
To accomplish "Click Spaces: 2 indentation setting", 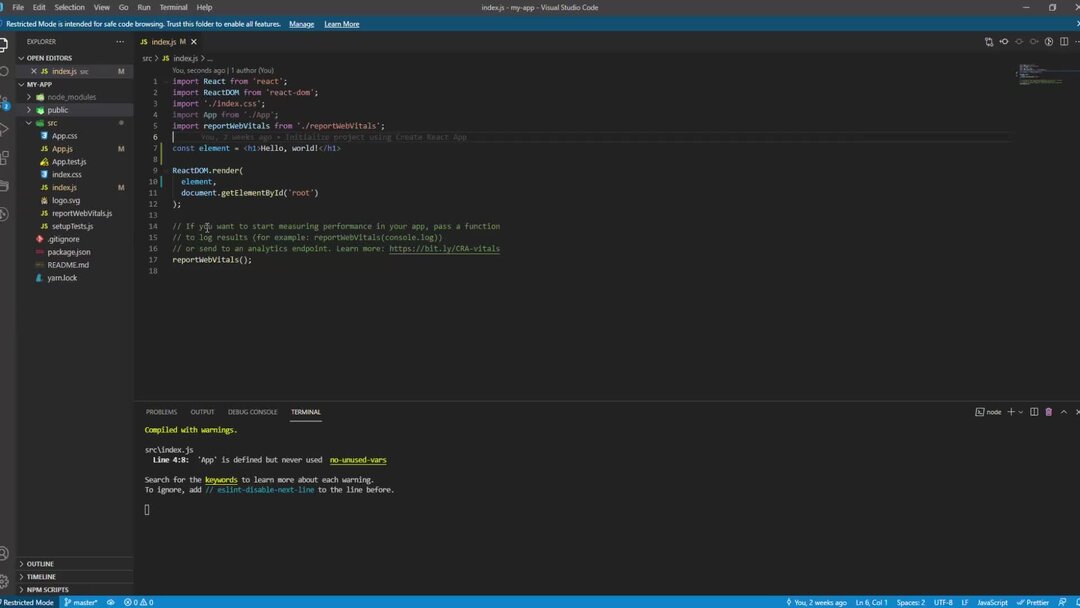I will [x=911, y=602].
